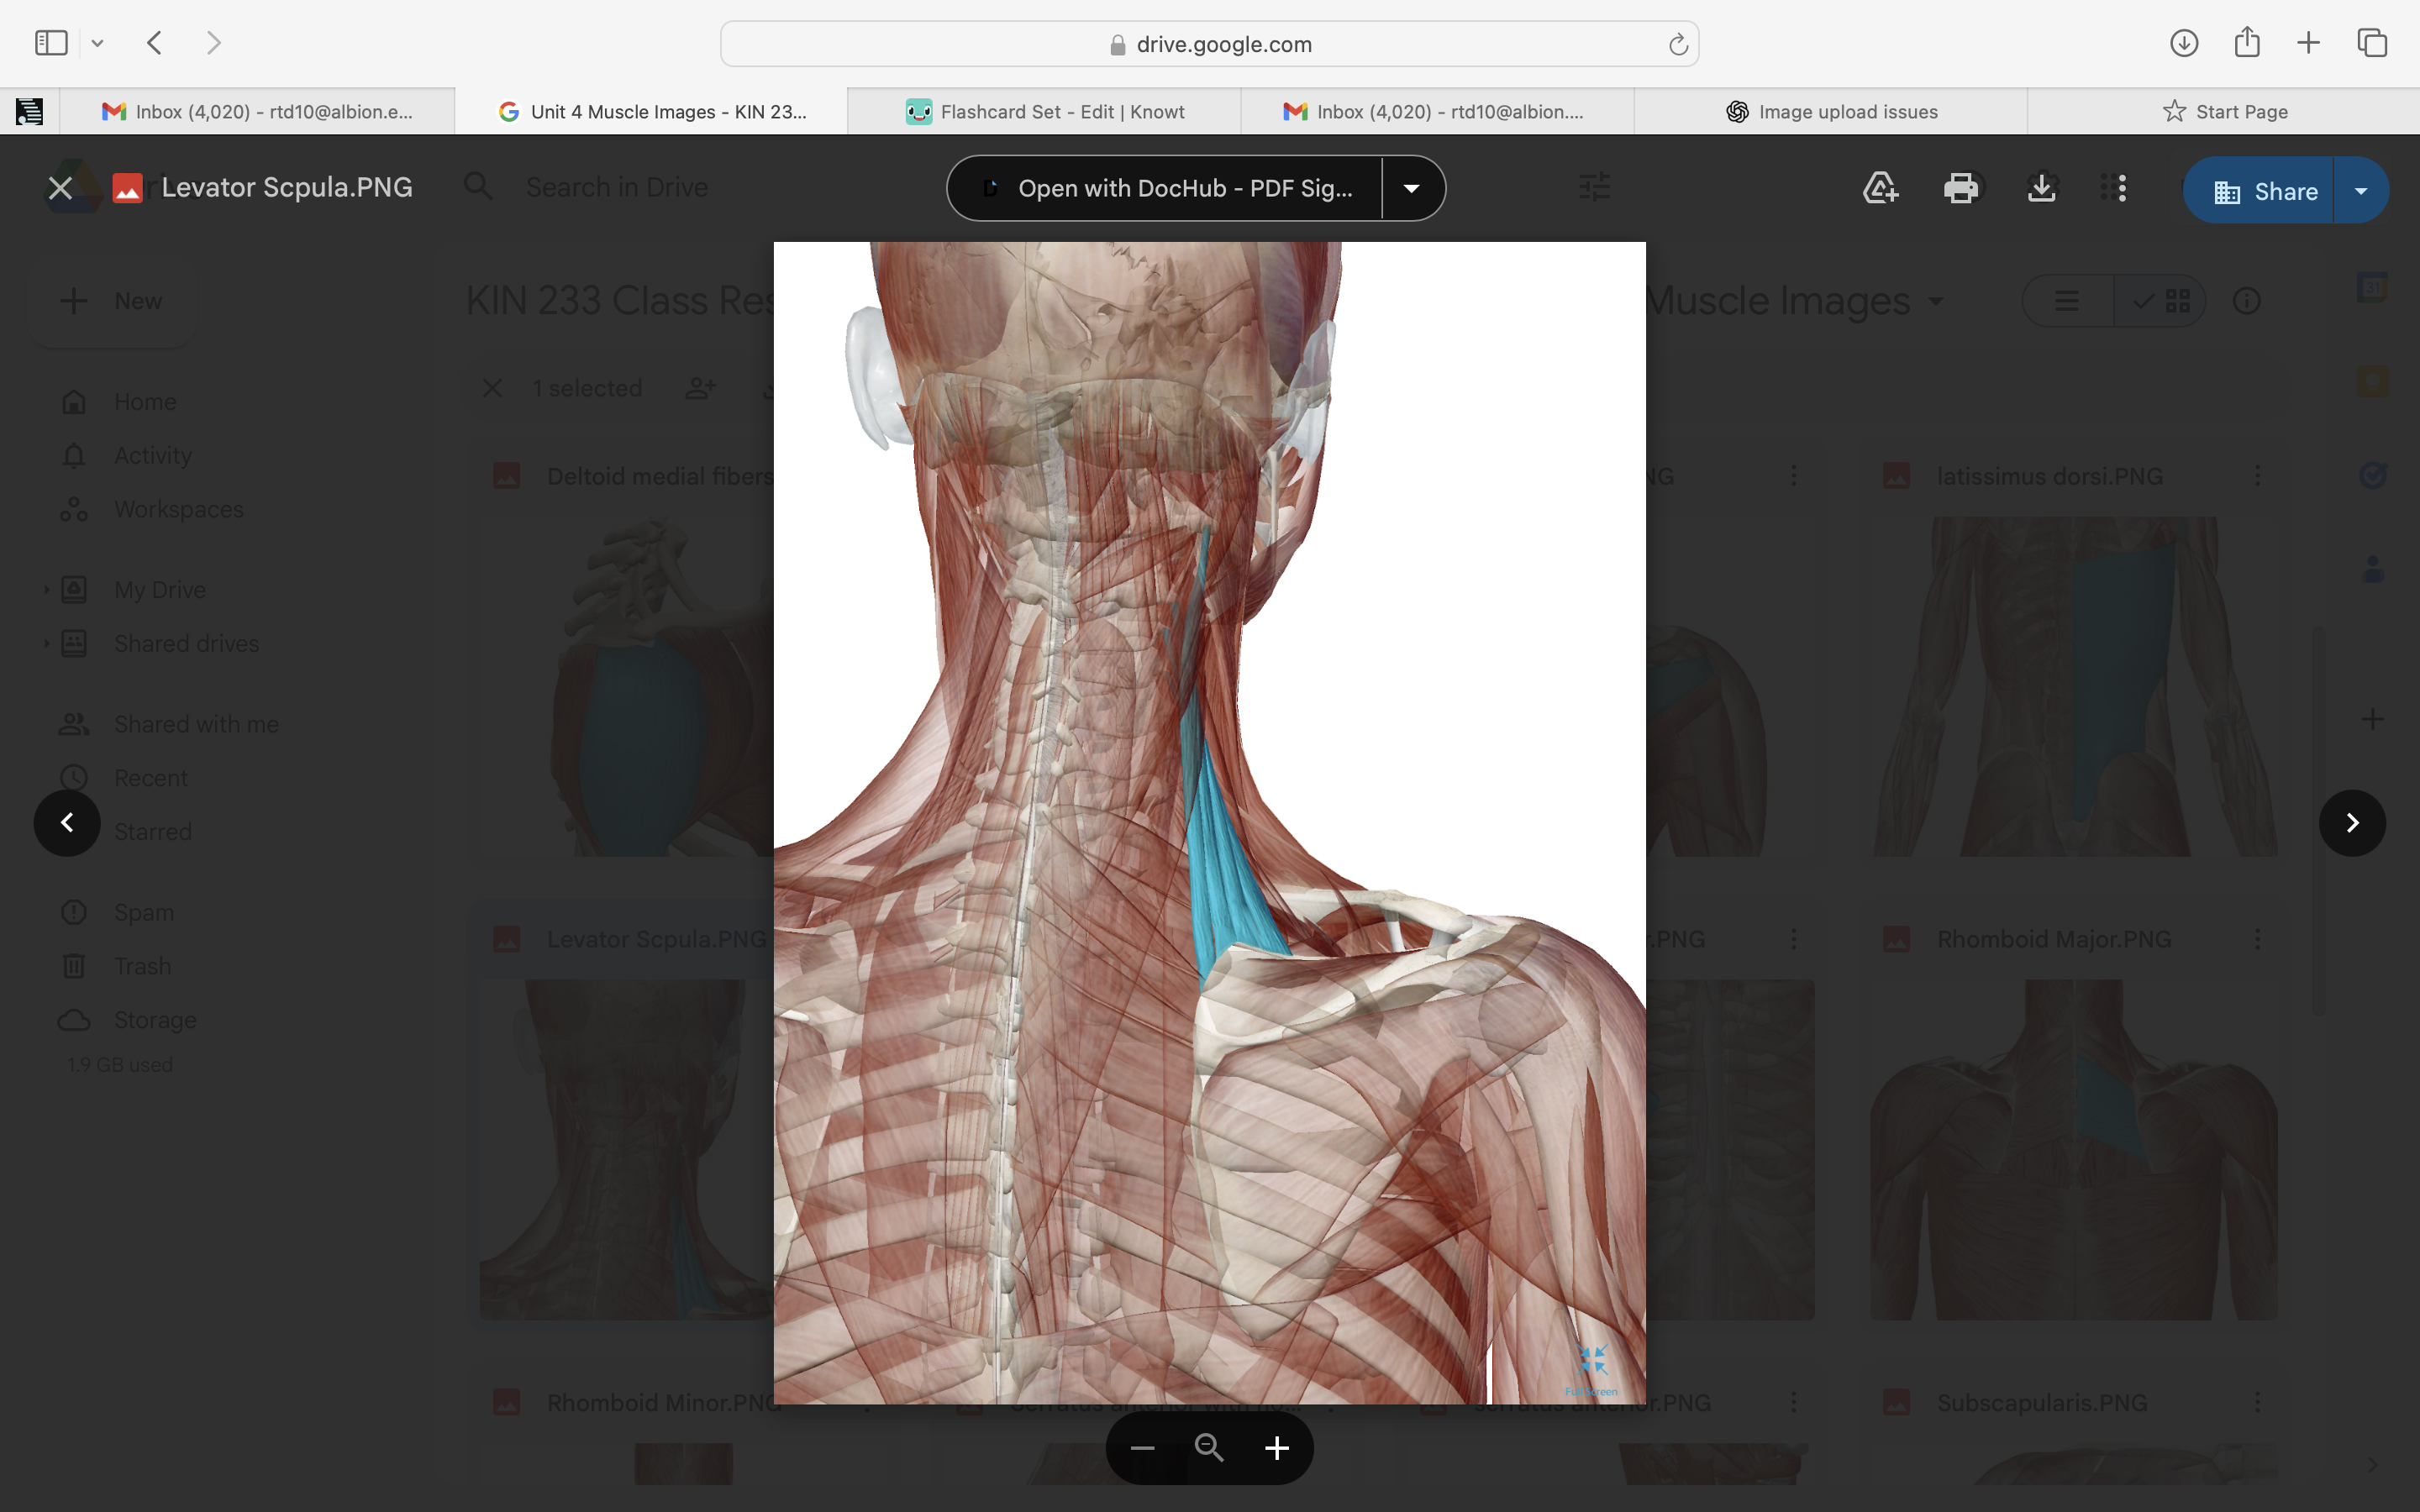This screenshot has width=2420, height=1512.
Task: Click the New button
Action: coord(112,300)
